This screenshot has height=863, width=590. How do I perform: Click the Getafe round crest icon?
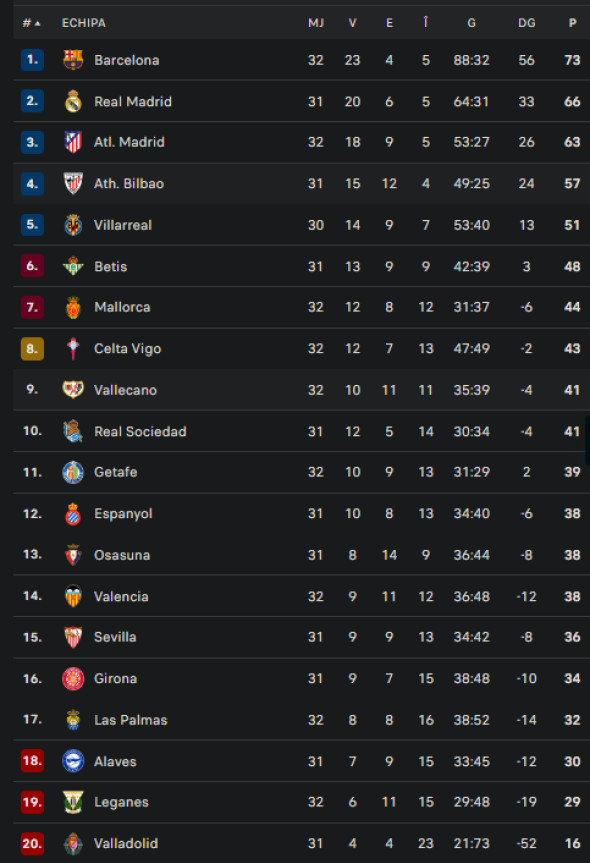(x=73, y=472)
